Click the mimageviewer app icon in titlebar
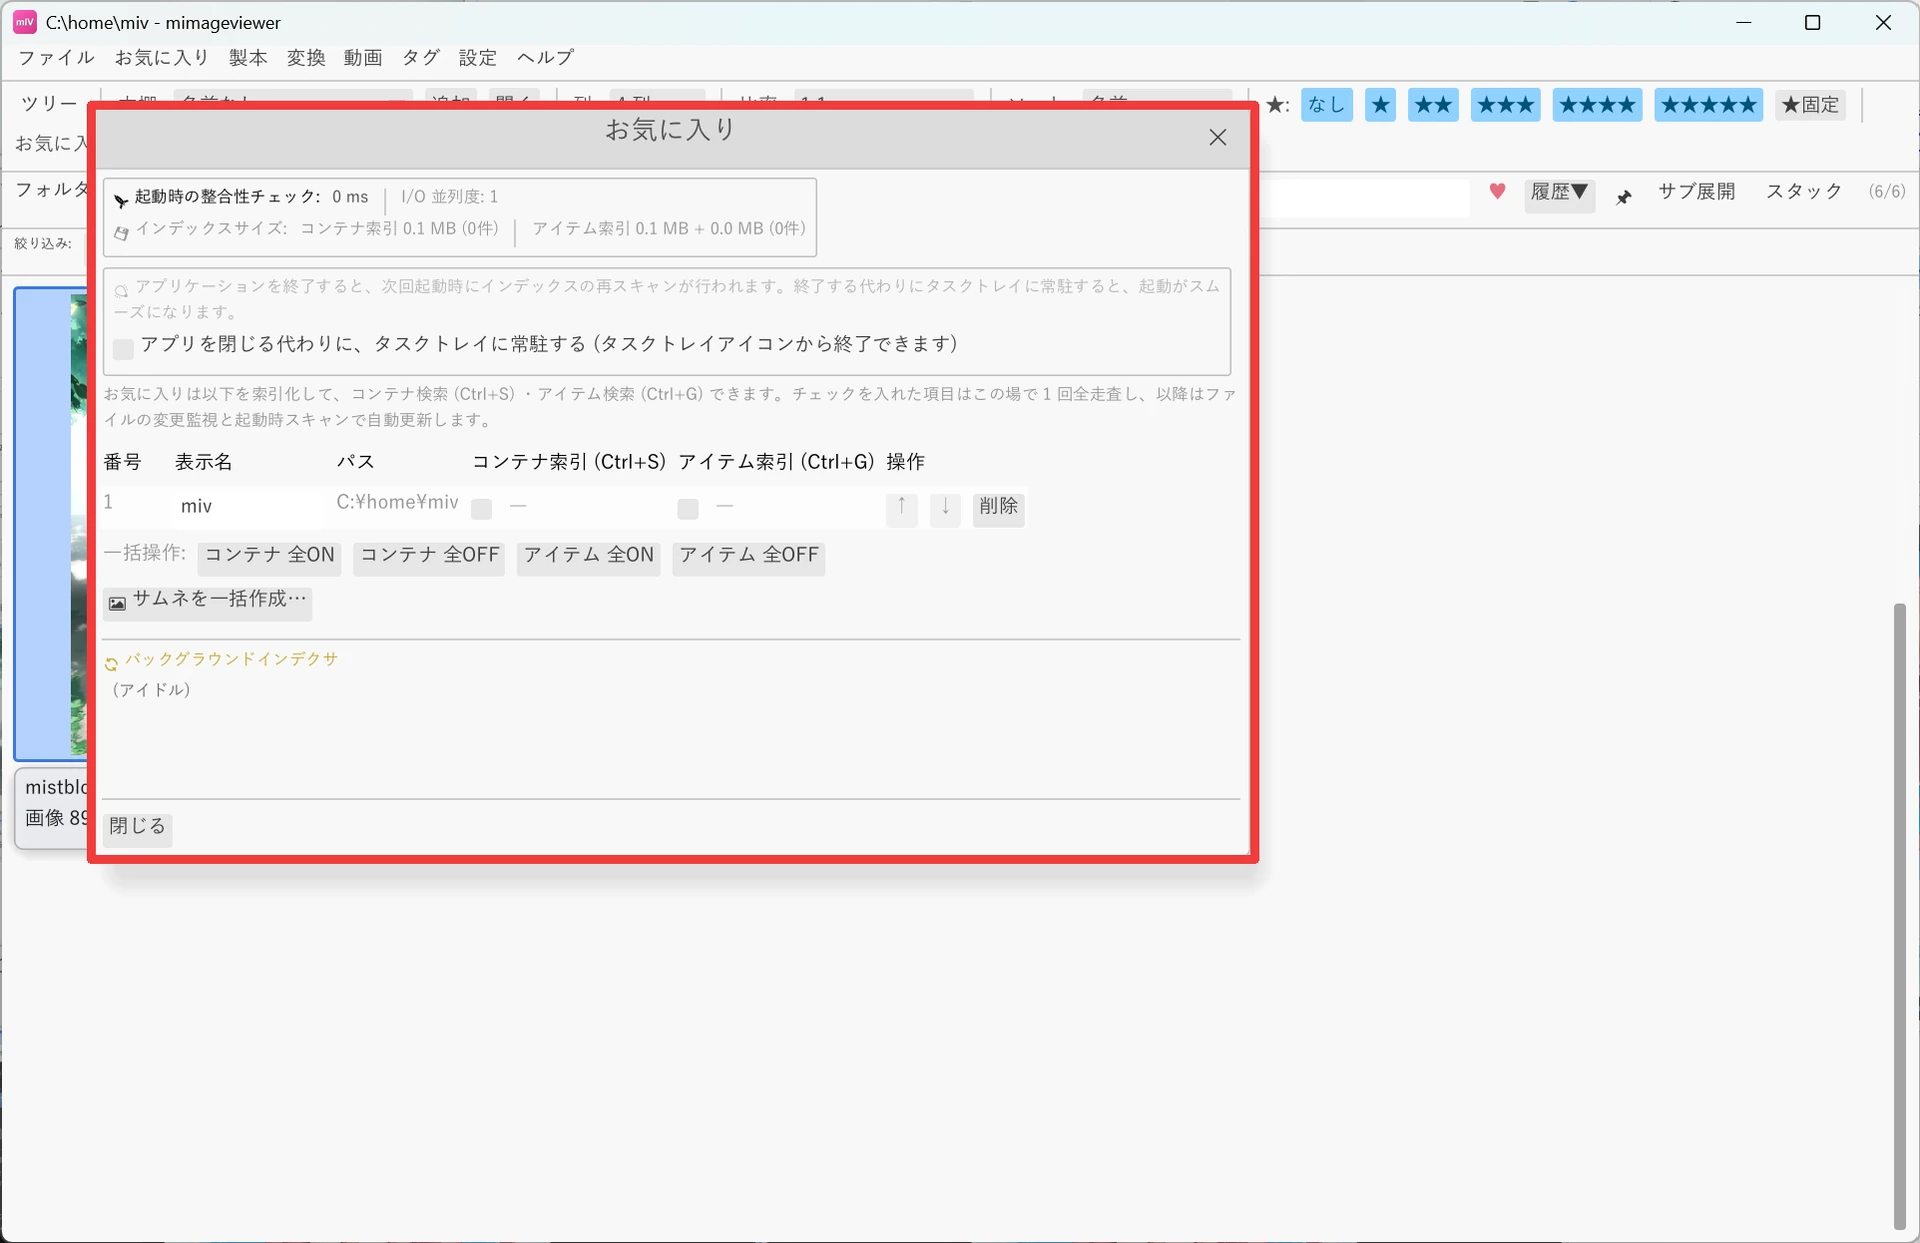Screen dimensions: 1920x1243 (24, 22)
